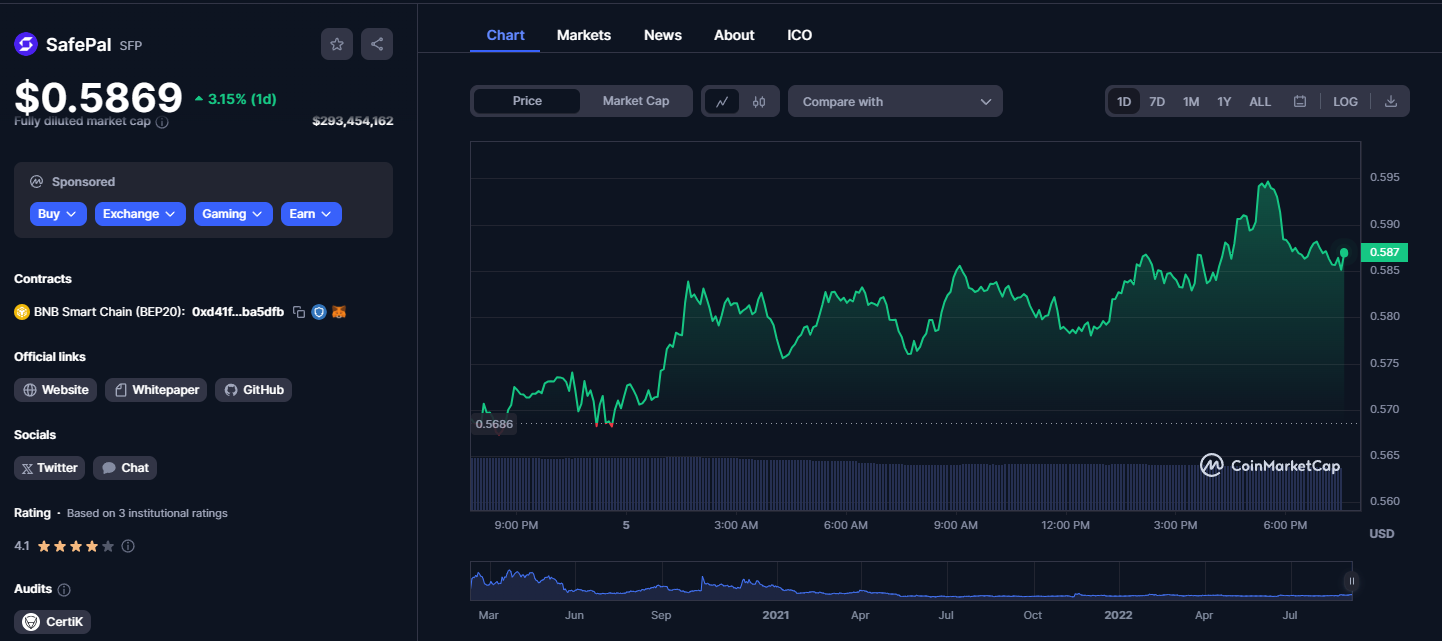Open the Compare with dropdown
The image size is (1442, 641).
click(895, 101)
